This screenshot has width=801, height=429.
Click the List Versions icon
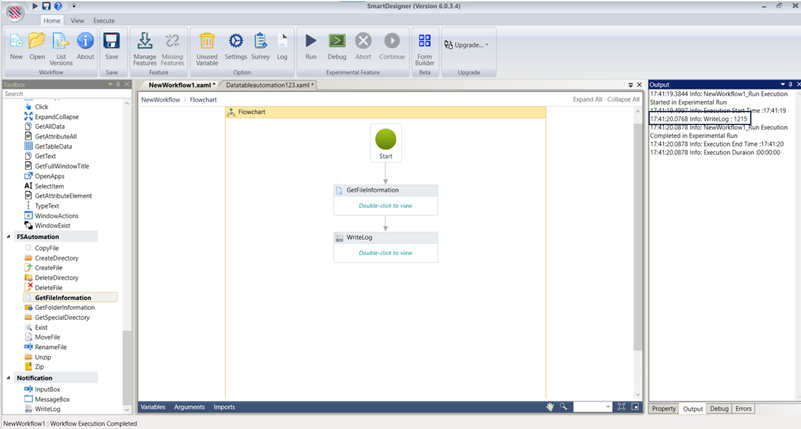click(x=61, y=45)
